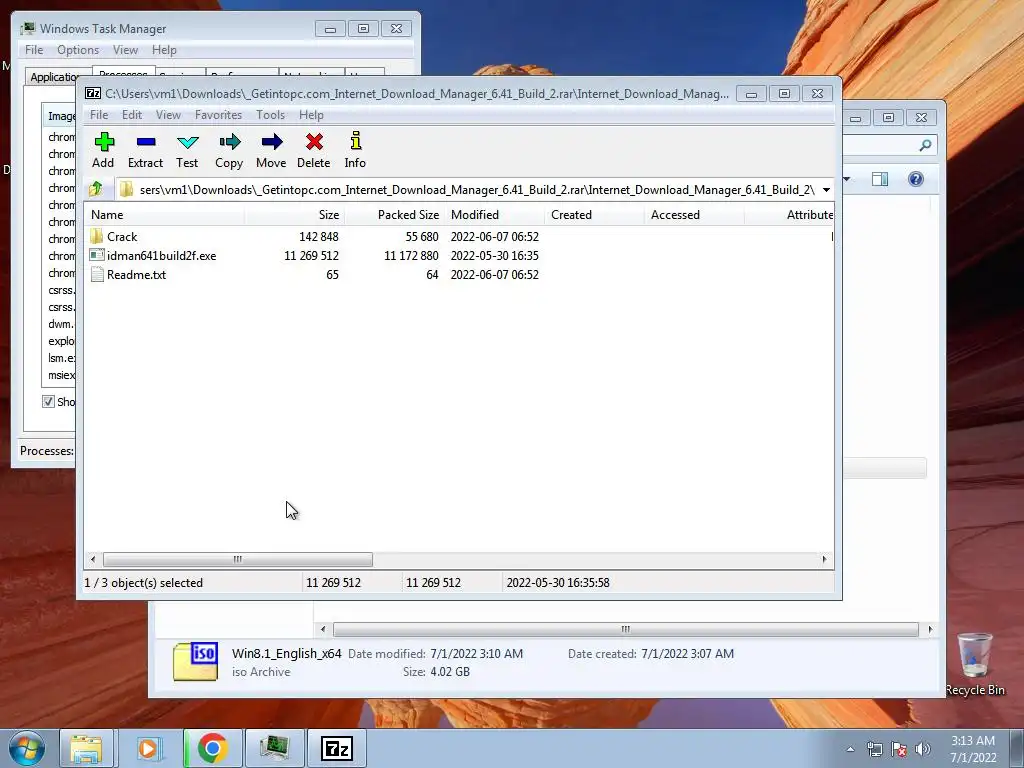The width and height of the screenshot is (1024, 768).
Task: Click the Crack folder icon
Action: pos(97,236)
